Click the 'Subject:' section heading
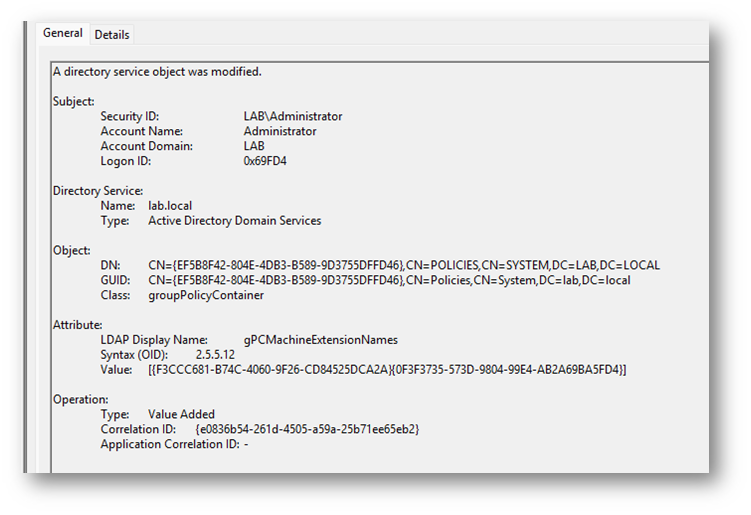The height and width of the screenshot is (515, 751). pyautogui.click(x=73, y=101)
